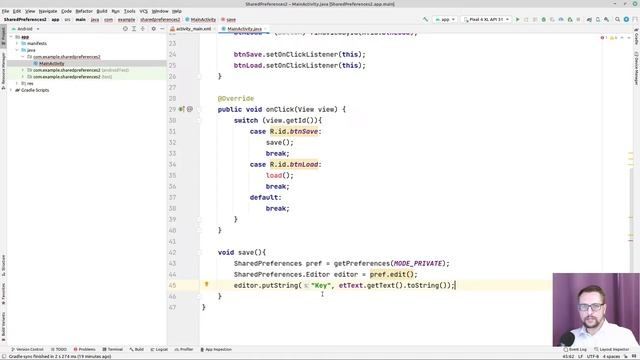Click the UTF-8 encoding in status bar

pyautogui.click(x=593, y=356)
